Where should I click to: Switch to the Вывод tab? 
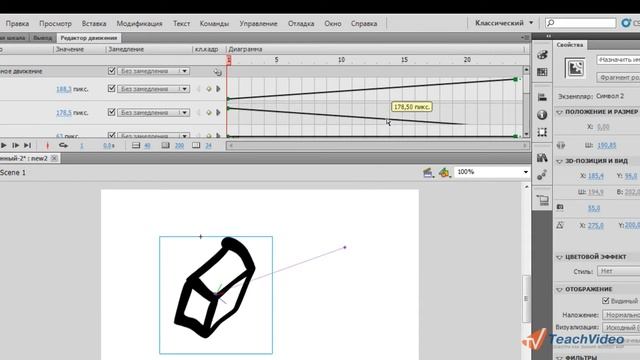tap(43, 38)
